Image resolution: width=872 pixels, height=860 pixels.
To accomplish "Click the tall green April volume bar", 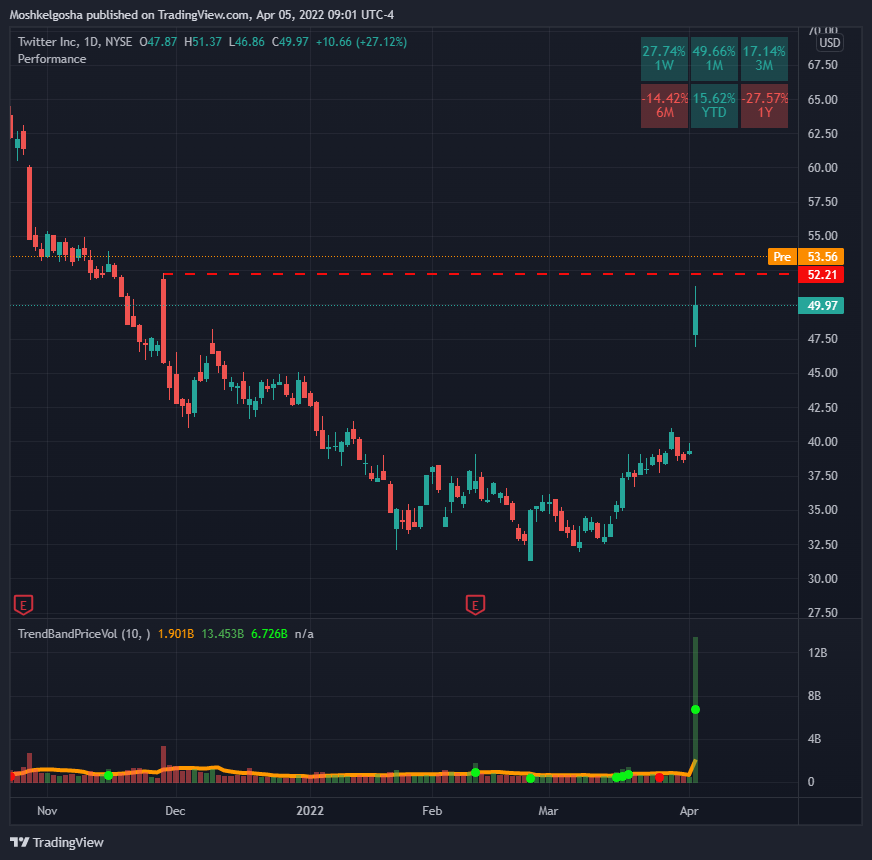I will coord(695,709).
